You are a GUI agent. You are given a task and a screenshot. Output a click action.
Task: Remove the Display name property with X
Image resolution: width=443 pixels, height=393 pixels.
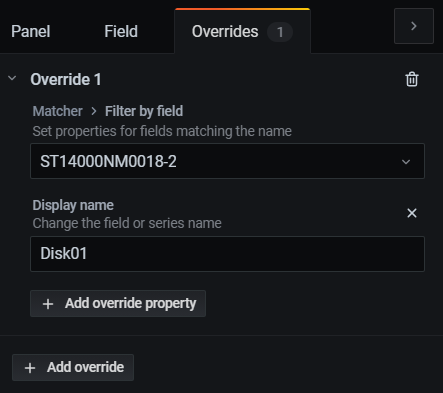click(x=412, y=213)
